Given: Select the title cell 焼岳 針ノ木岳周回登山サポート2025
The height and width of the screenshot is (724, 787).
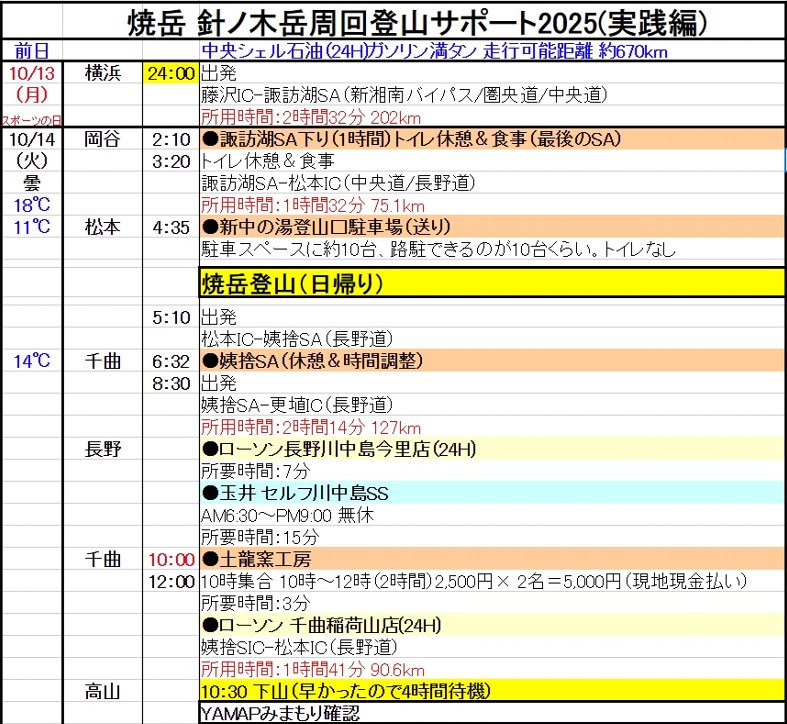Looking at the screenshot, I should pos(420,21).
